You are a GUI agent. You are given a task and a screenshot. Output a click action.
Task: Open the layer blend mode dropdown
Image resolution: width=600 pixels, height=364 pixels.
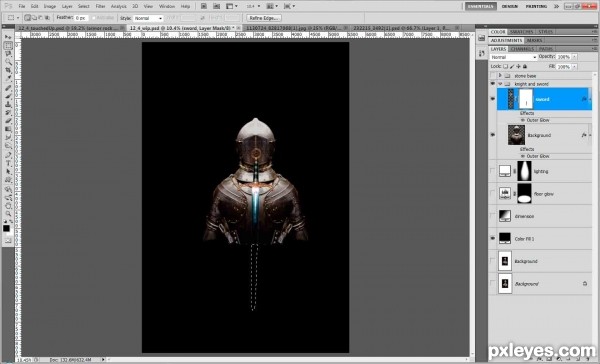click(514, 57)
